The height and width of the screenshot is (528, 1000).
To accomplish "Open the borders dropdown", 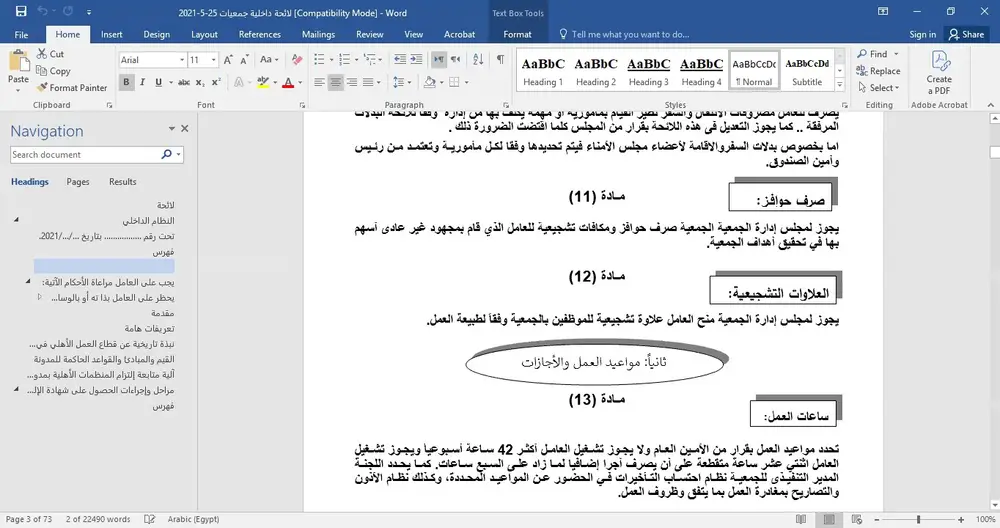I will (x=466, y=82).
